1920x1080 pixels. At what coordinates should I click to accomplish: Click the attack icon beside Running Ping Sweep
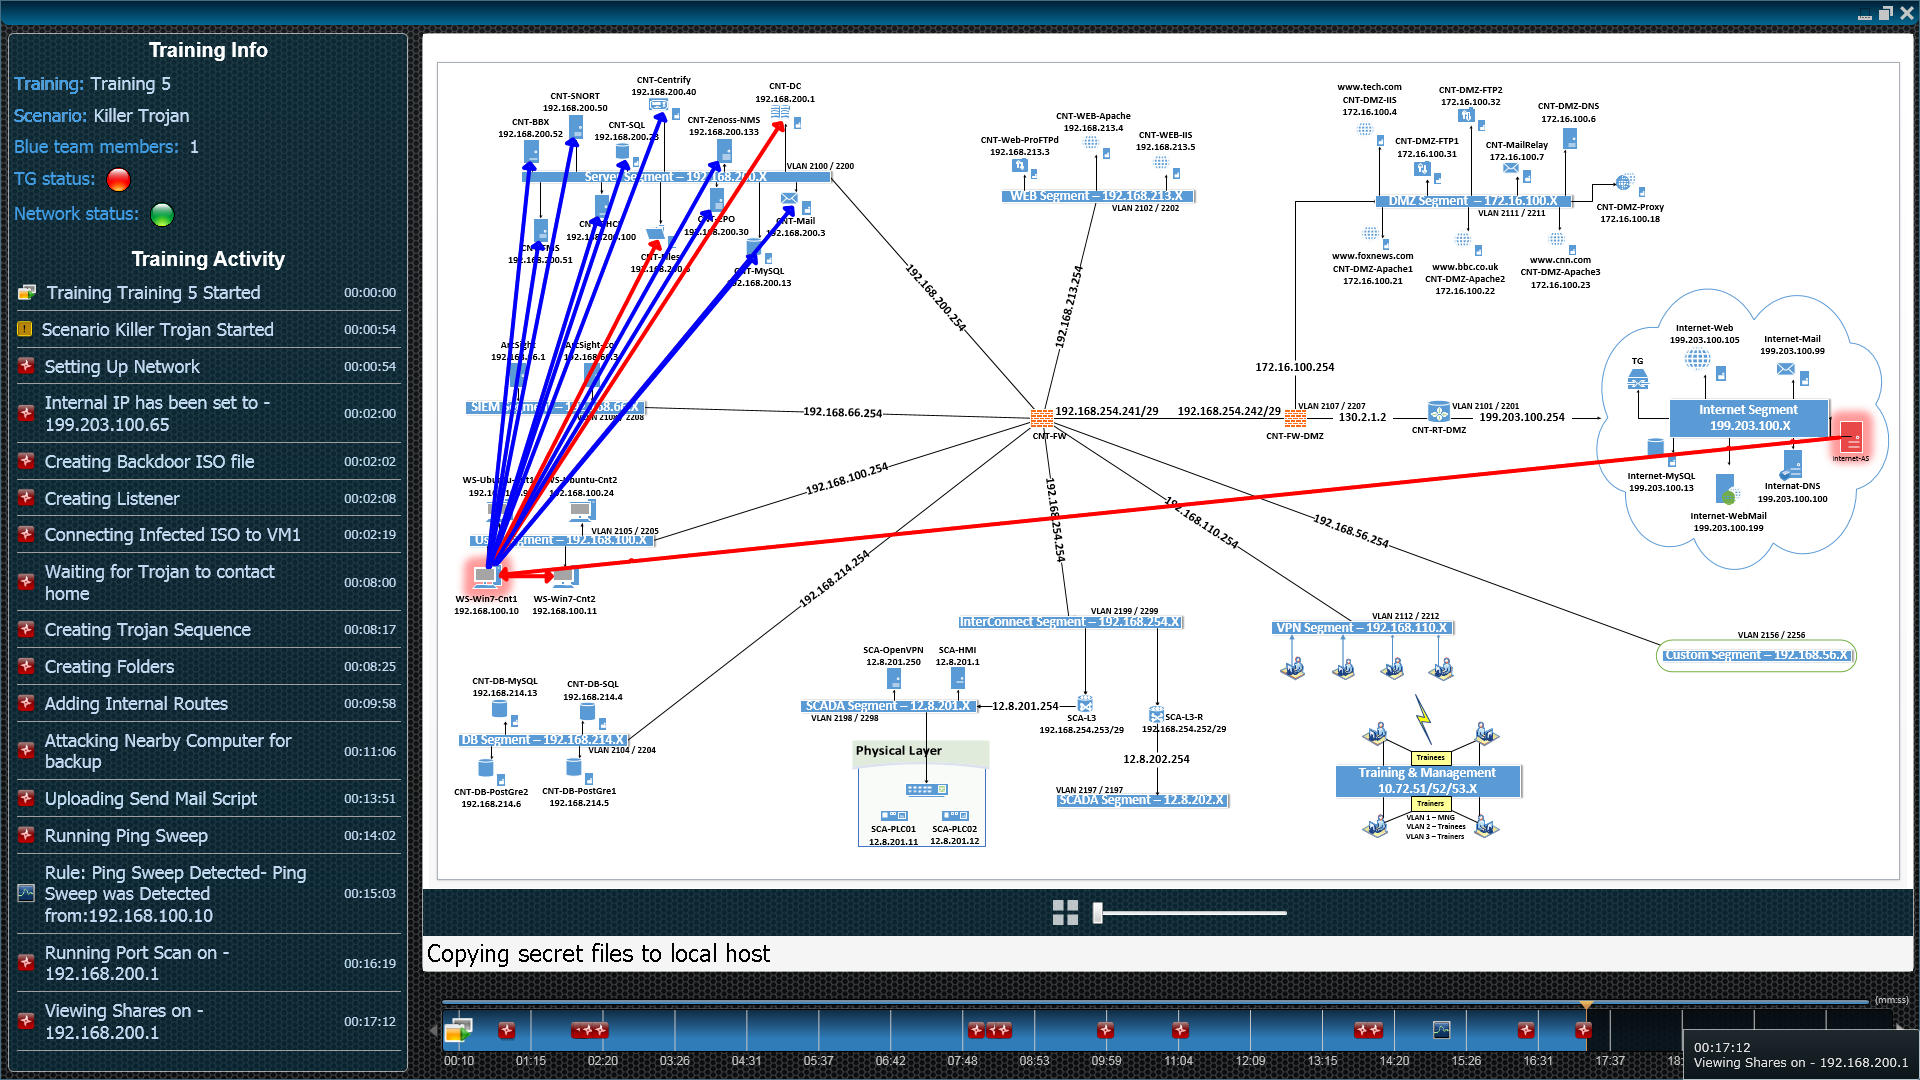(26, 835)
